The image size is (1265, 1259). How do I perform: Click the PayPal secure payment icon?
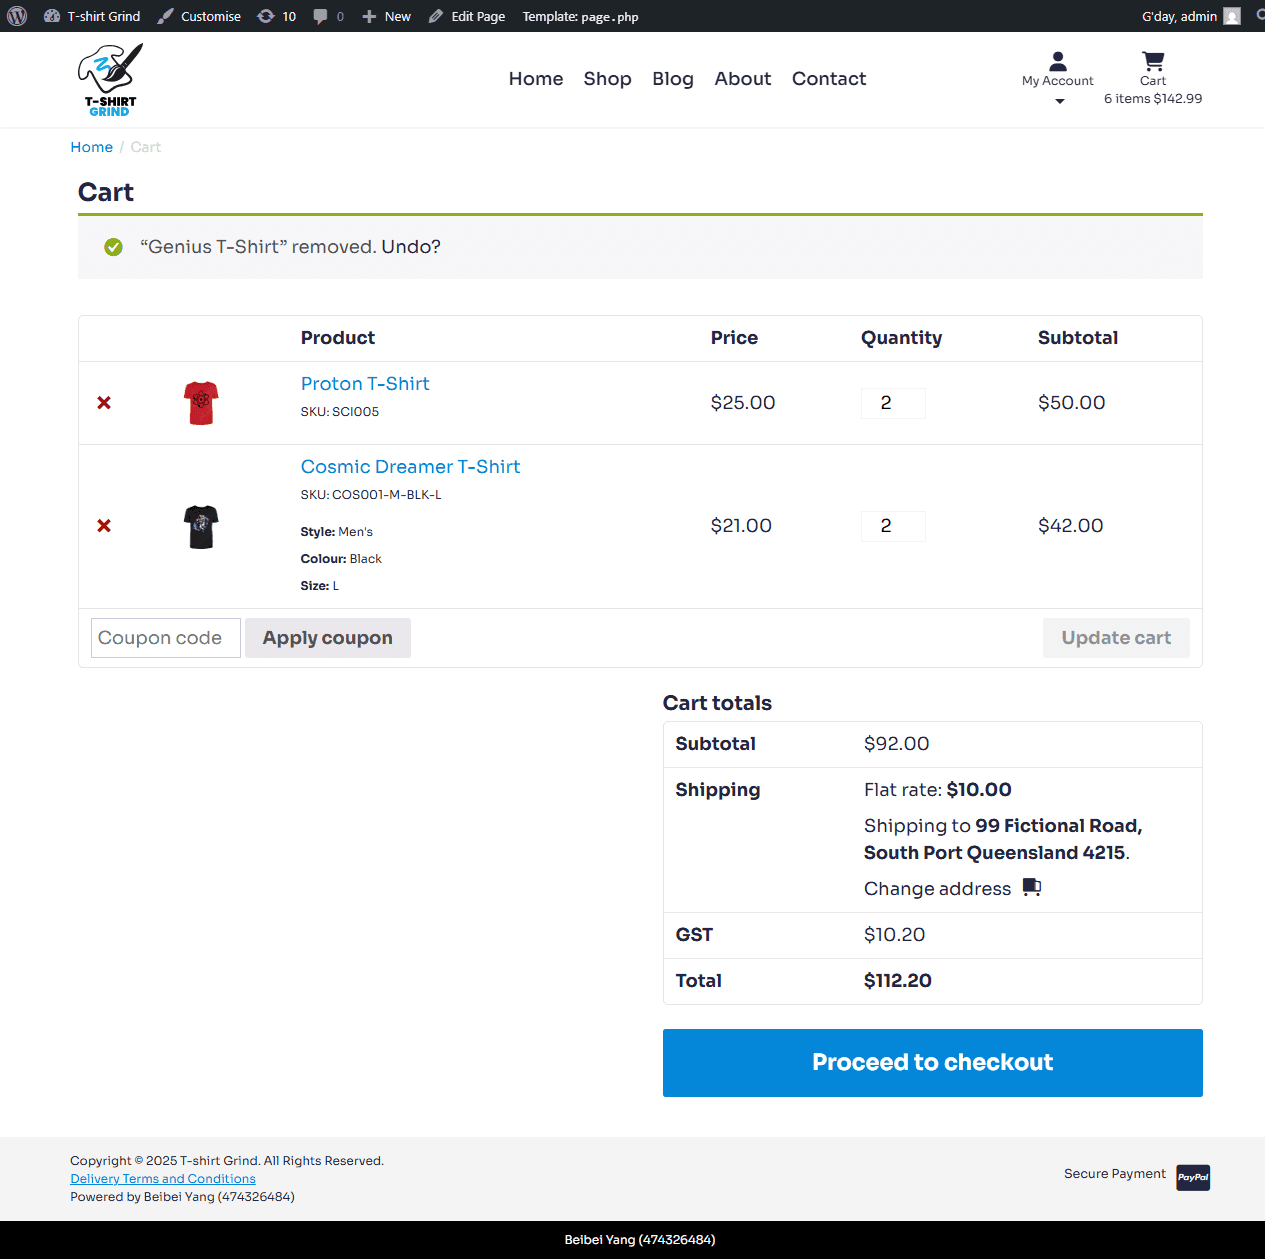point(1192,1177)
